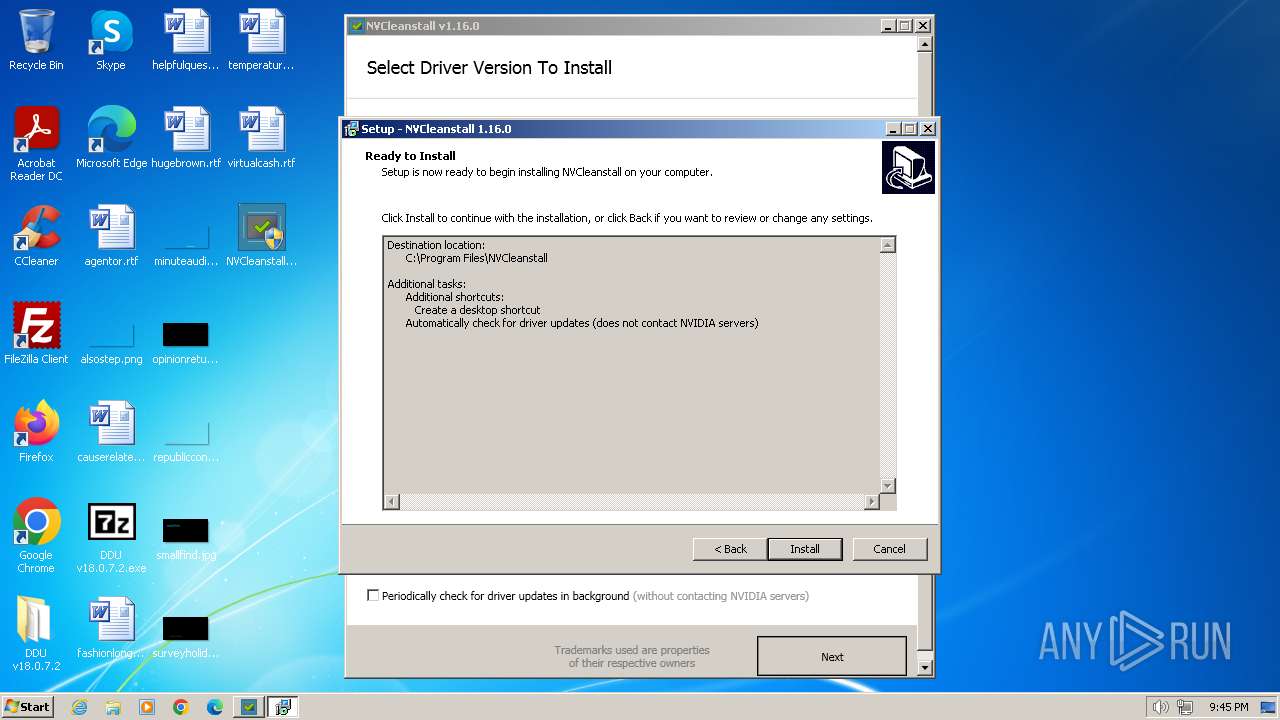Screen dimensions: 1280x720
Task: Click 'Automatically check for driver updates' line
Action: point(581,323)
